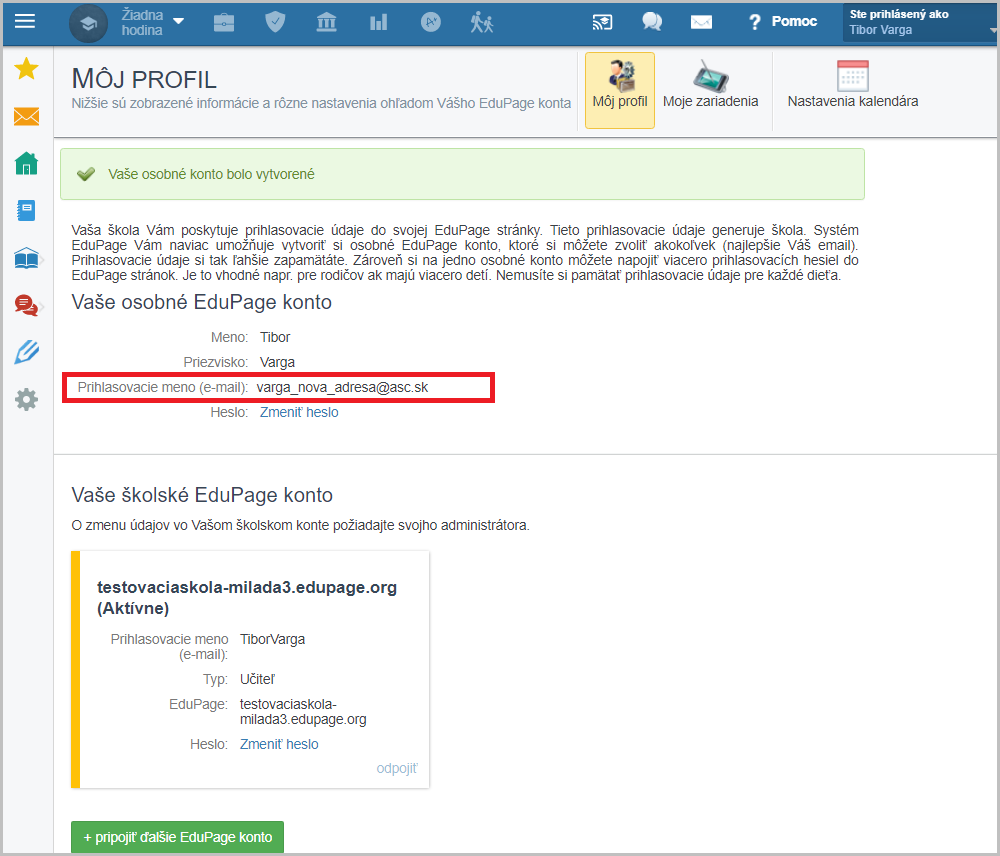Click the testovaciaskola-milada3.edupage.org (Aktívne) heading
This screenshot has height=856, width=1000.
click(247, 598)
